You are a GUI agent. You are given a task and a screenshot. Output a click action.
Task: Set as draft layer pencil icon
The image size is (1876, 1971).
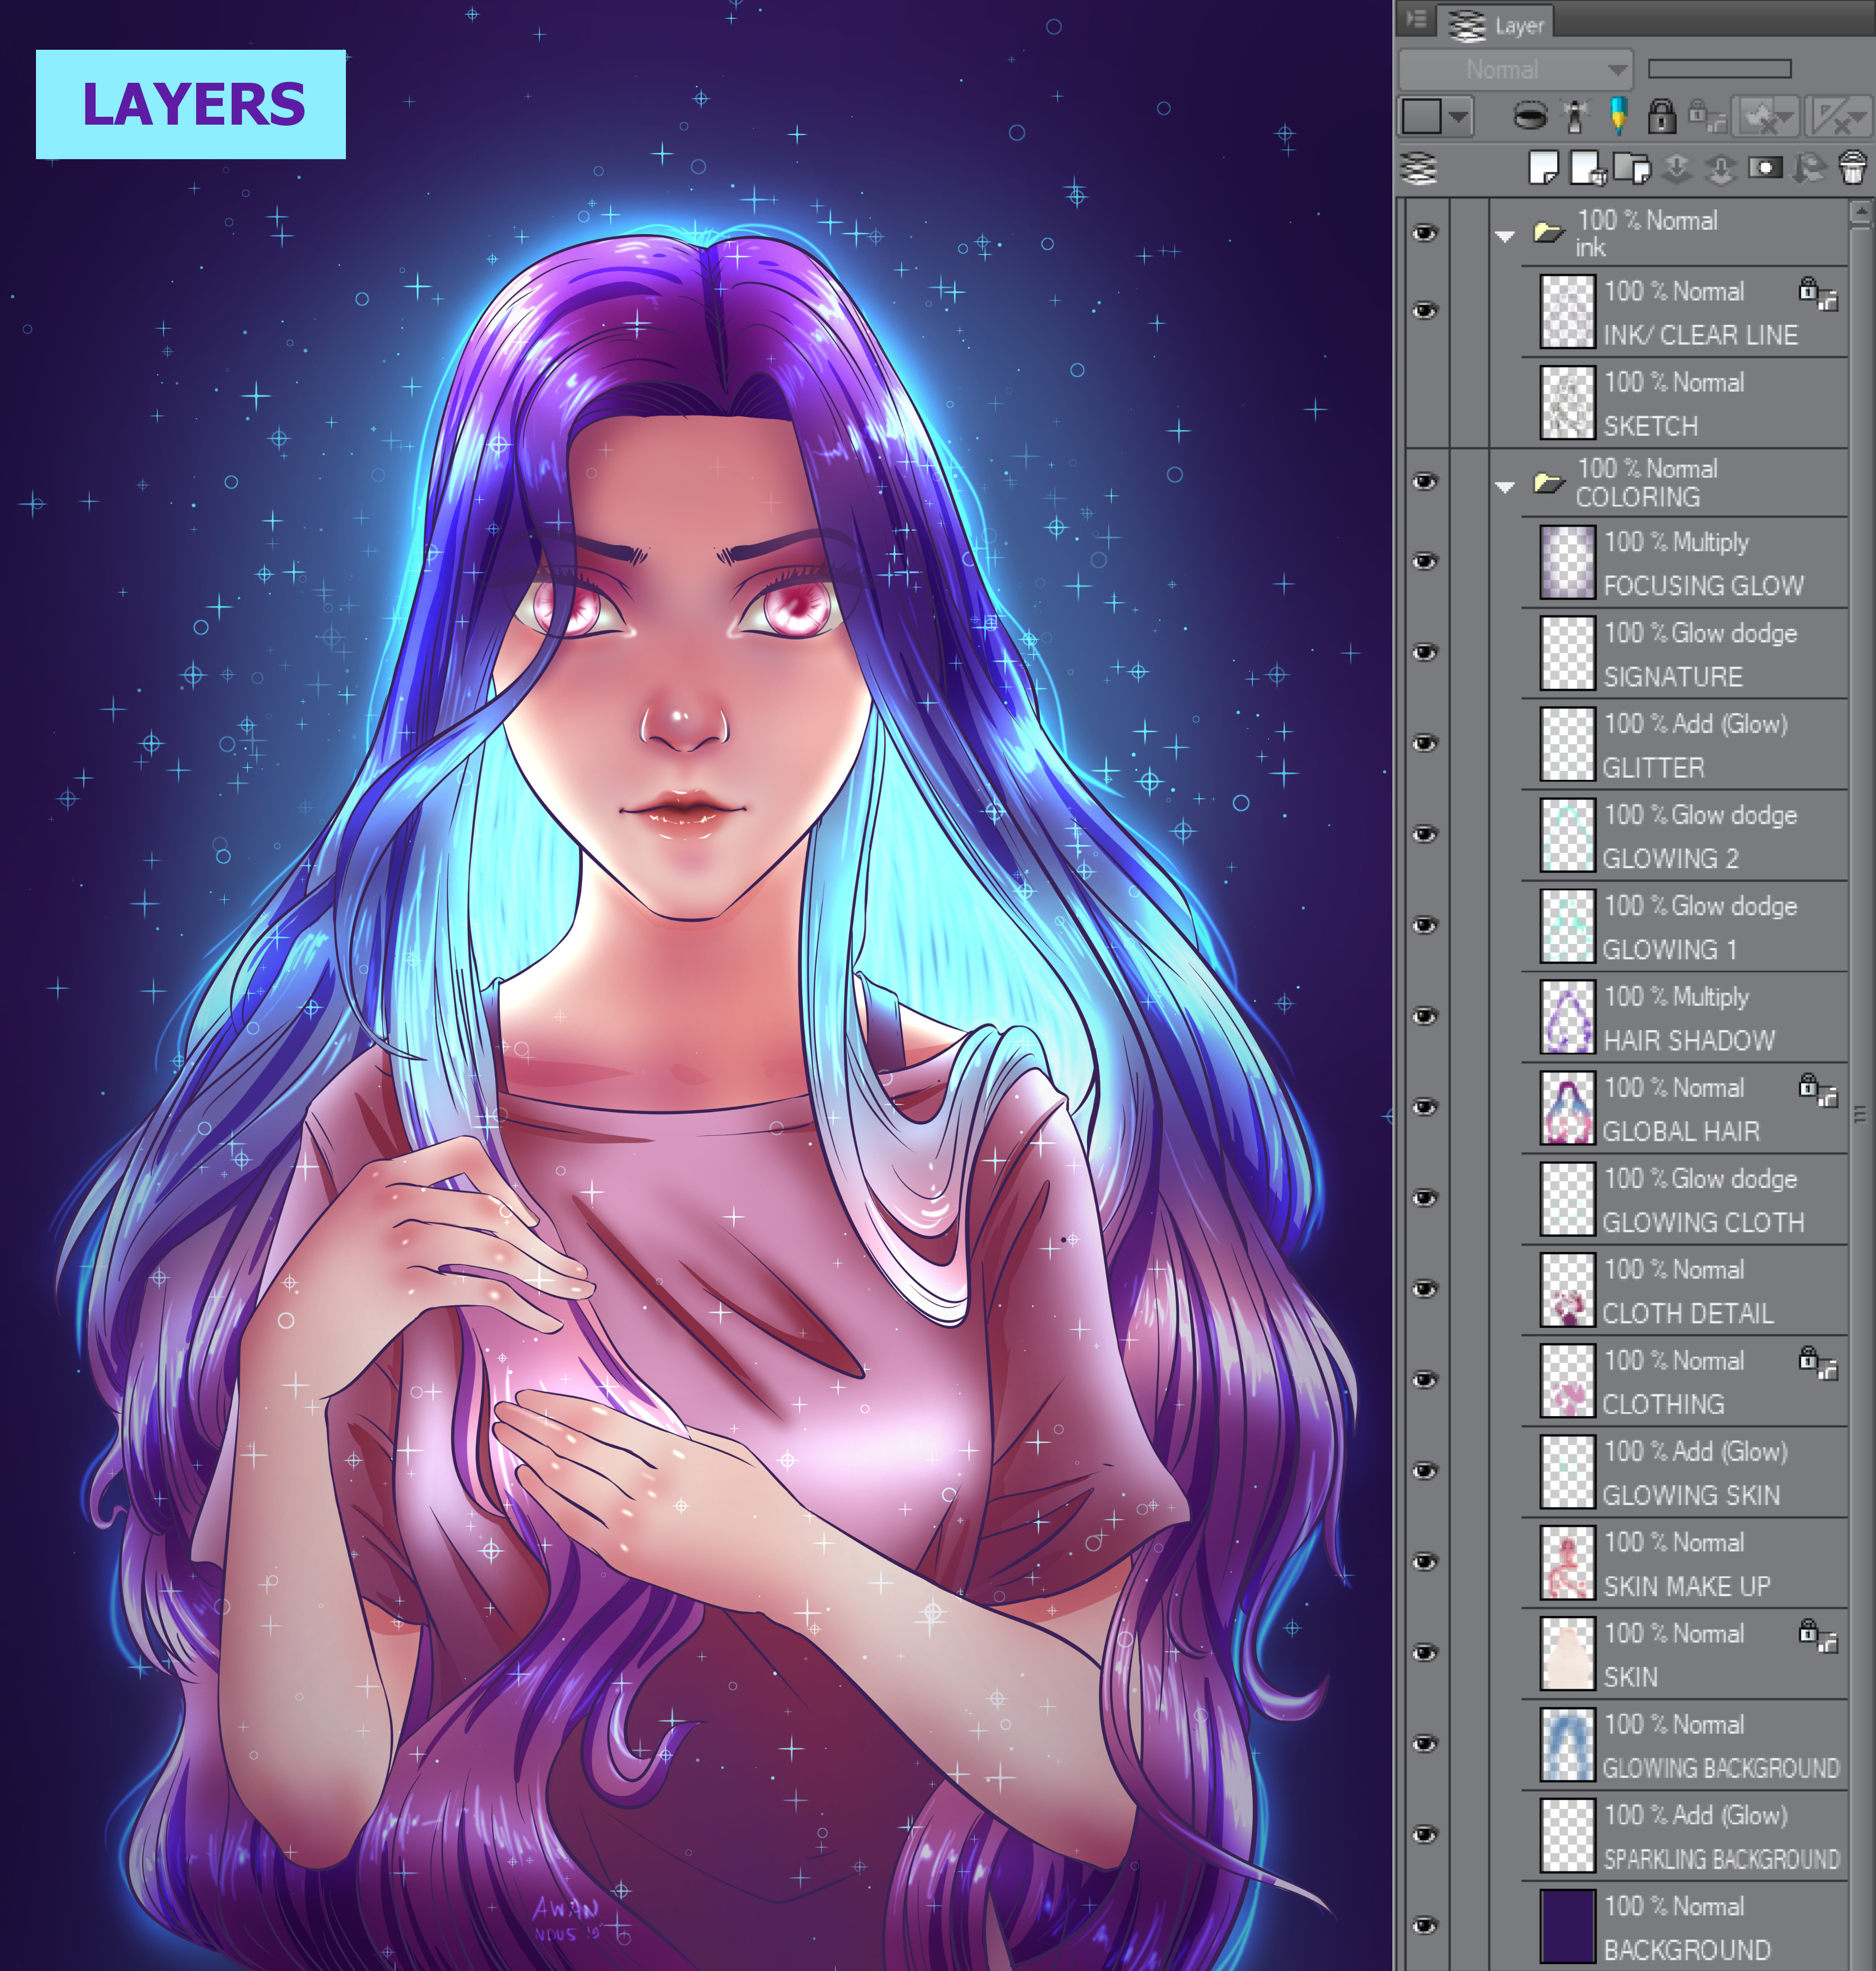pos(1618,116)
